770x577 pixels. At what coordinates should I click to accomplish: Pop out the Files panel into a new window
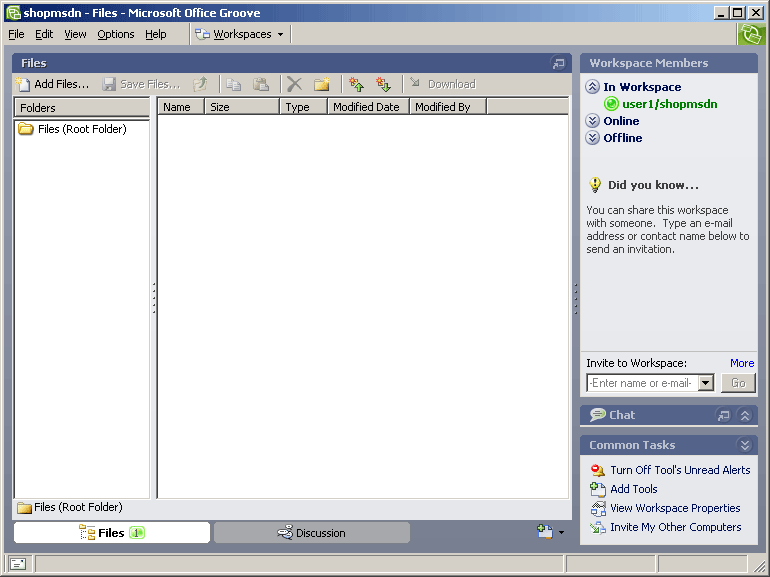coord(558,63)
